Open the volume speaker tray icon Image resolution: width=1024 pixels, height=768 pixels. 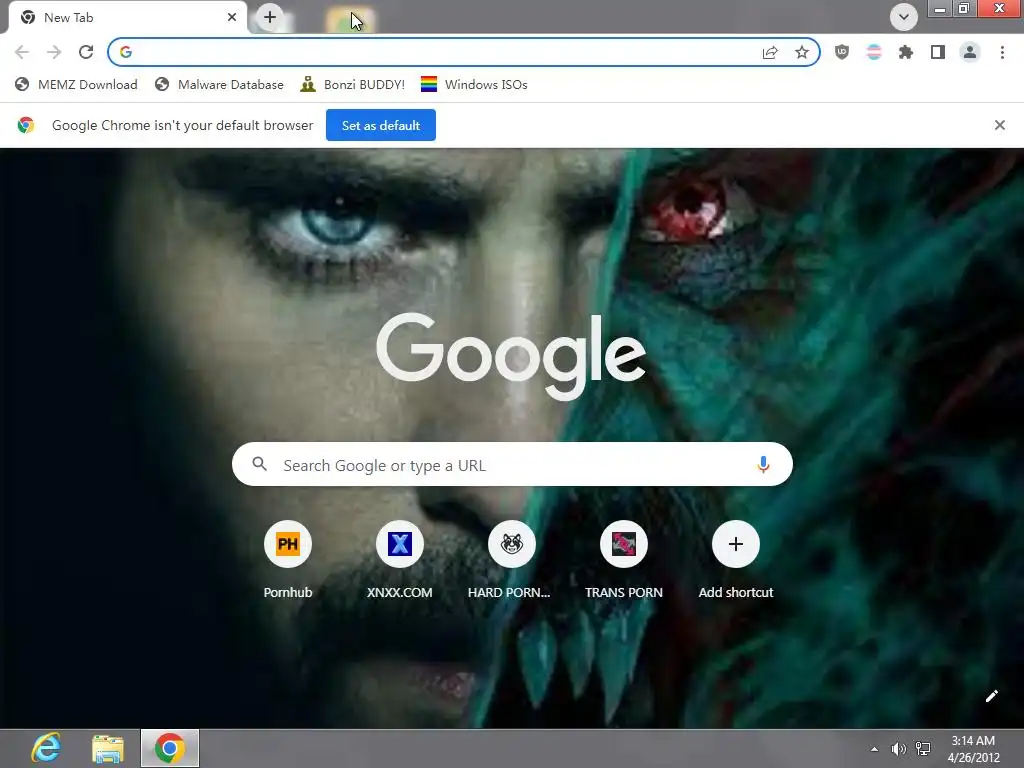899,749
